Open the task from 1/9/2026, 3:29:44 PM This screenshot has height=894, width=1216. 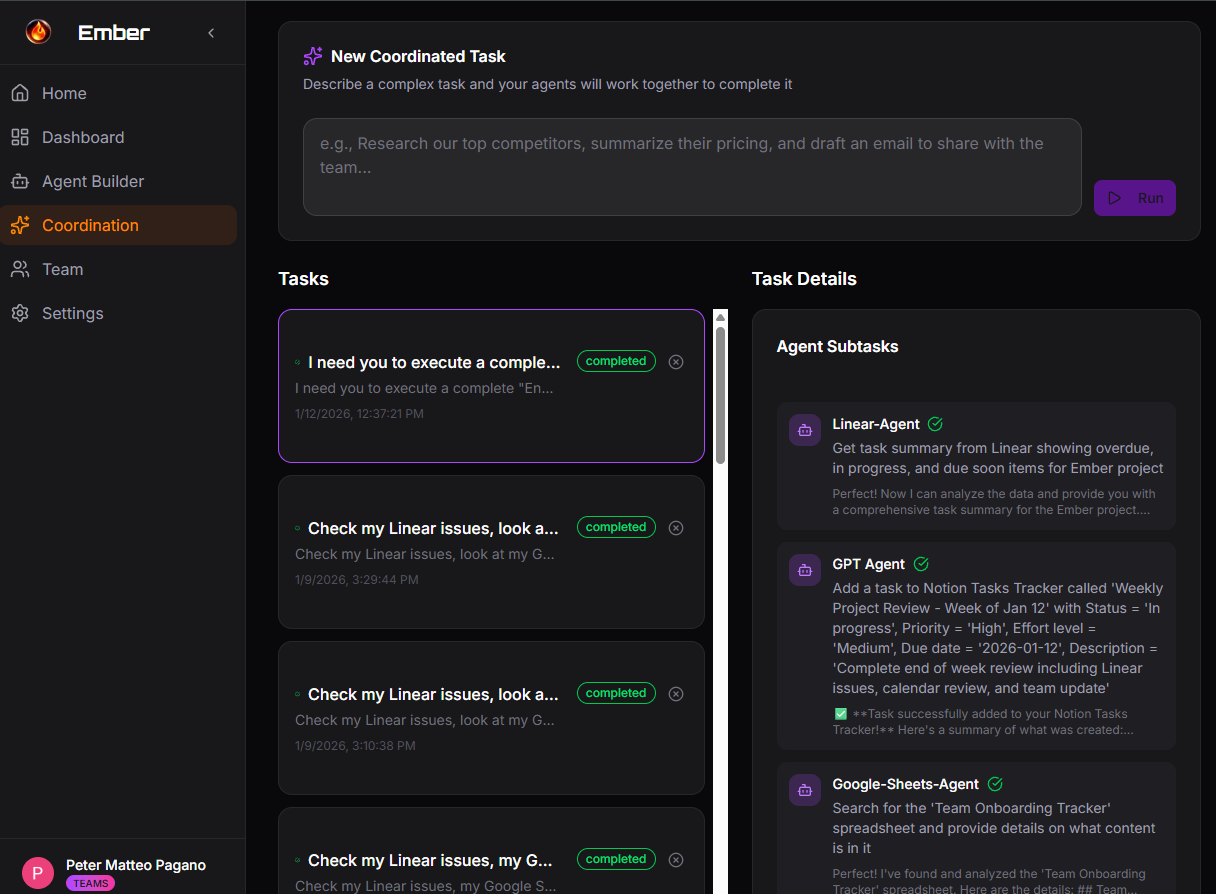[491, 552]
